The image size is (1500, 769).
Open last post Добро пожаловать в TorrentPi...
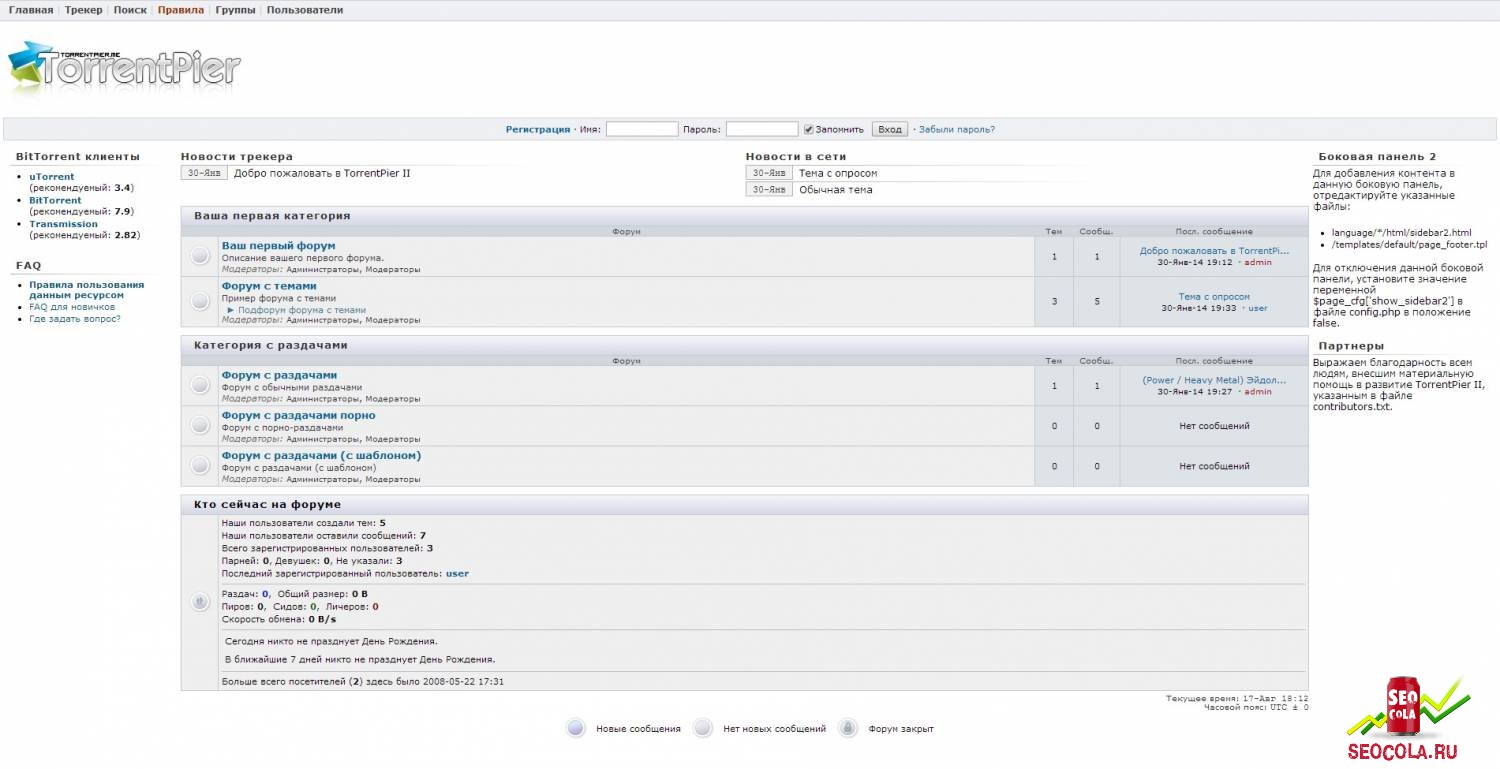(x=1214, y=251)
